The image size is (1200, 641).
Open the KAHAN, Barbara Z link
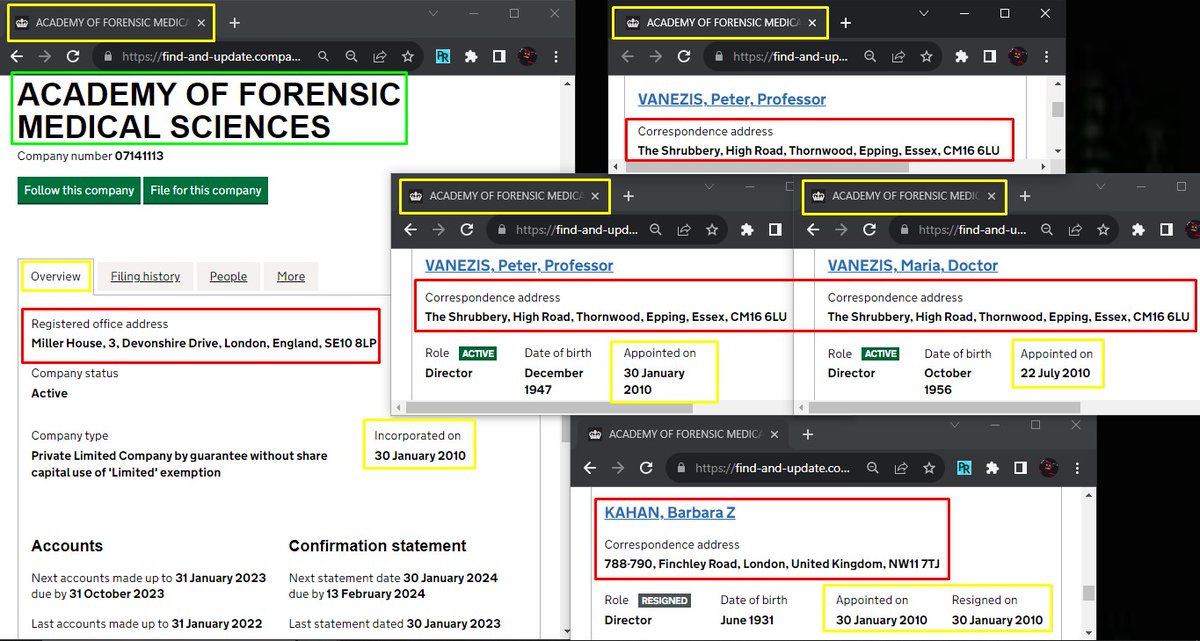[x=670, y=513]
